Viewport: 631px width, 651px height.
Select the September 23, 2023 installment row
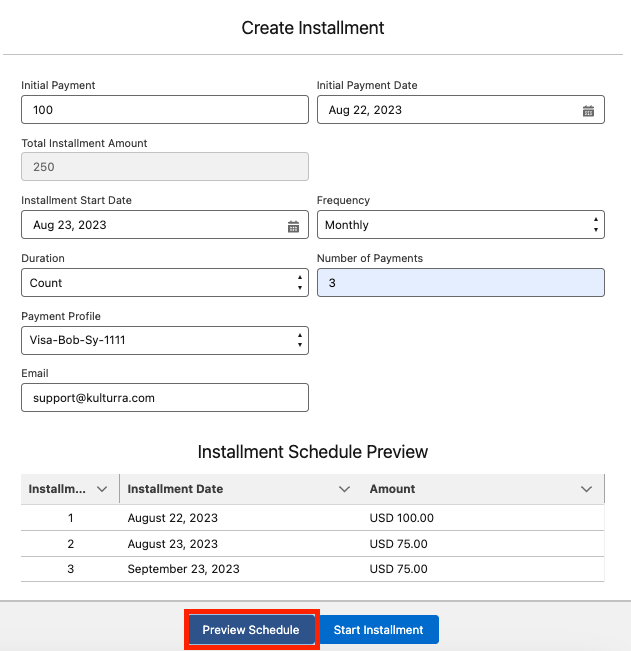coord(183,569)
